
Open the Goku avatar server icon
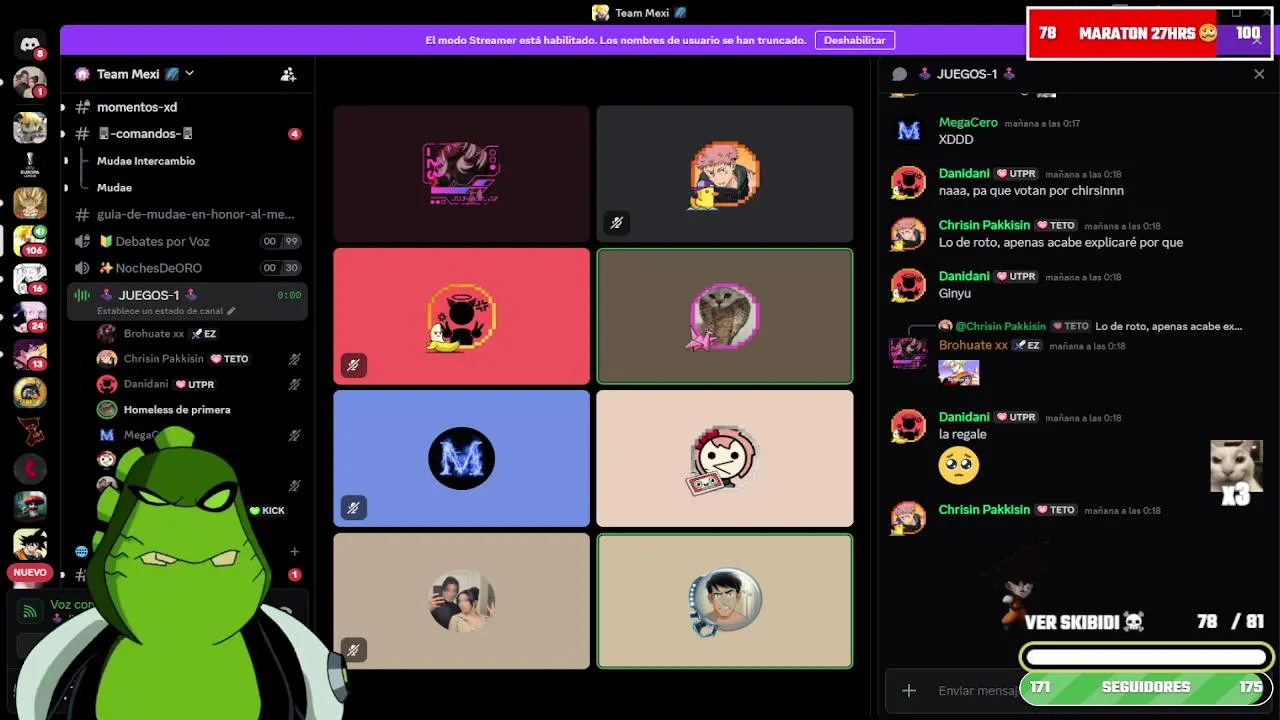[30, 544]
